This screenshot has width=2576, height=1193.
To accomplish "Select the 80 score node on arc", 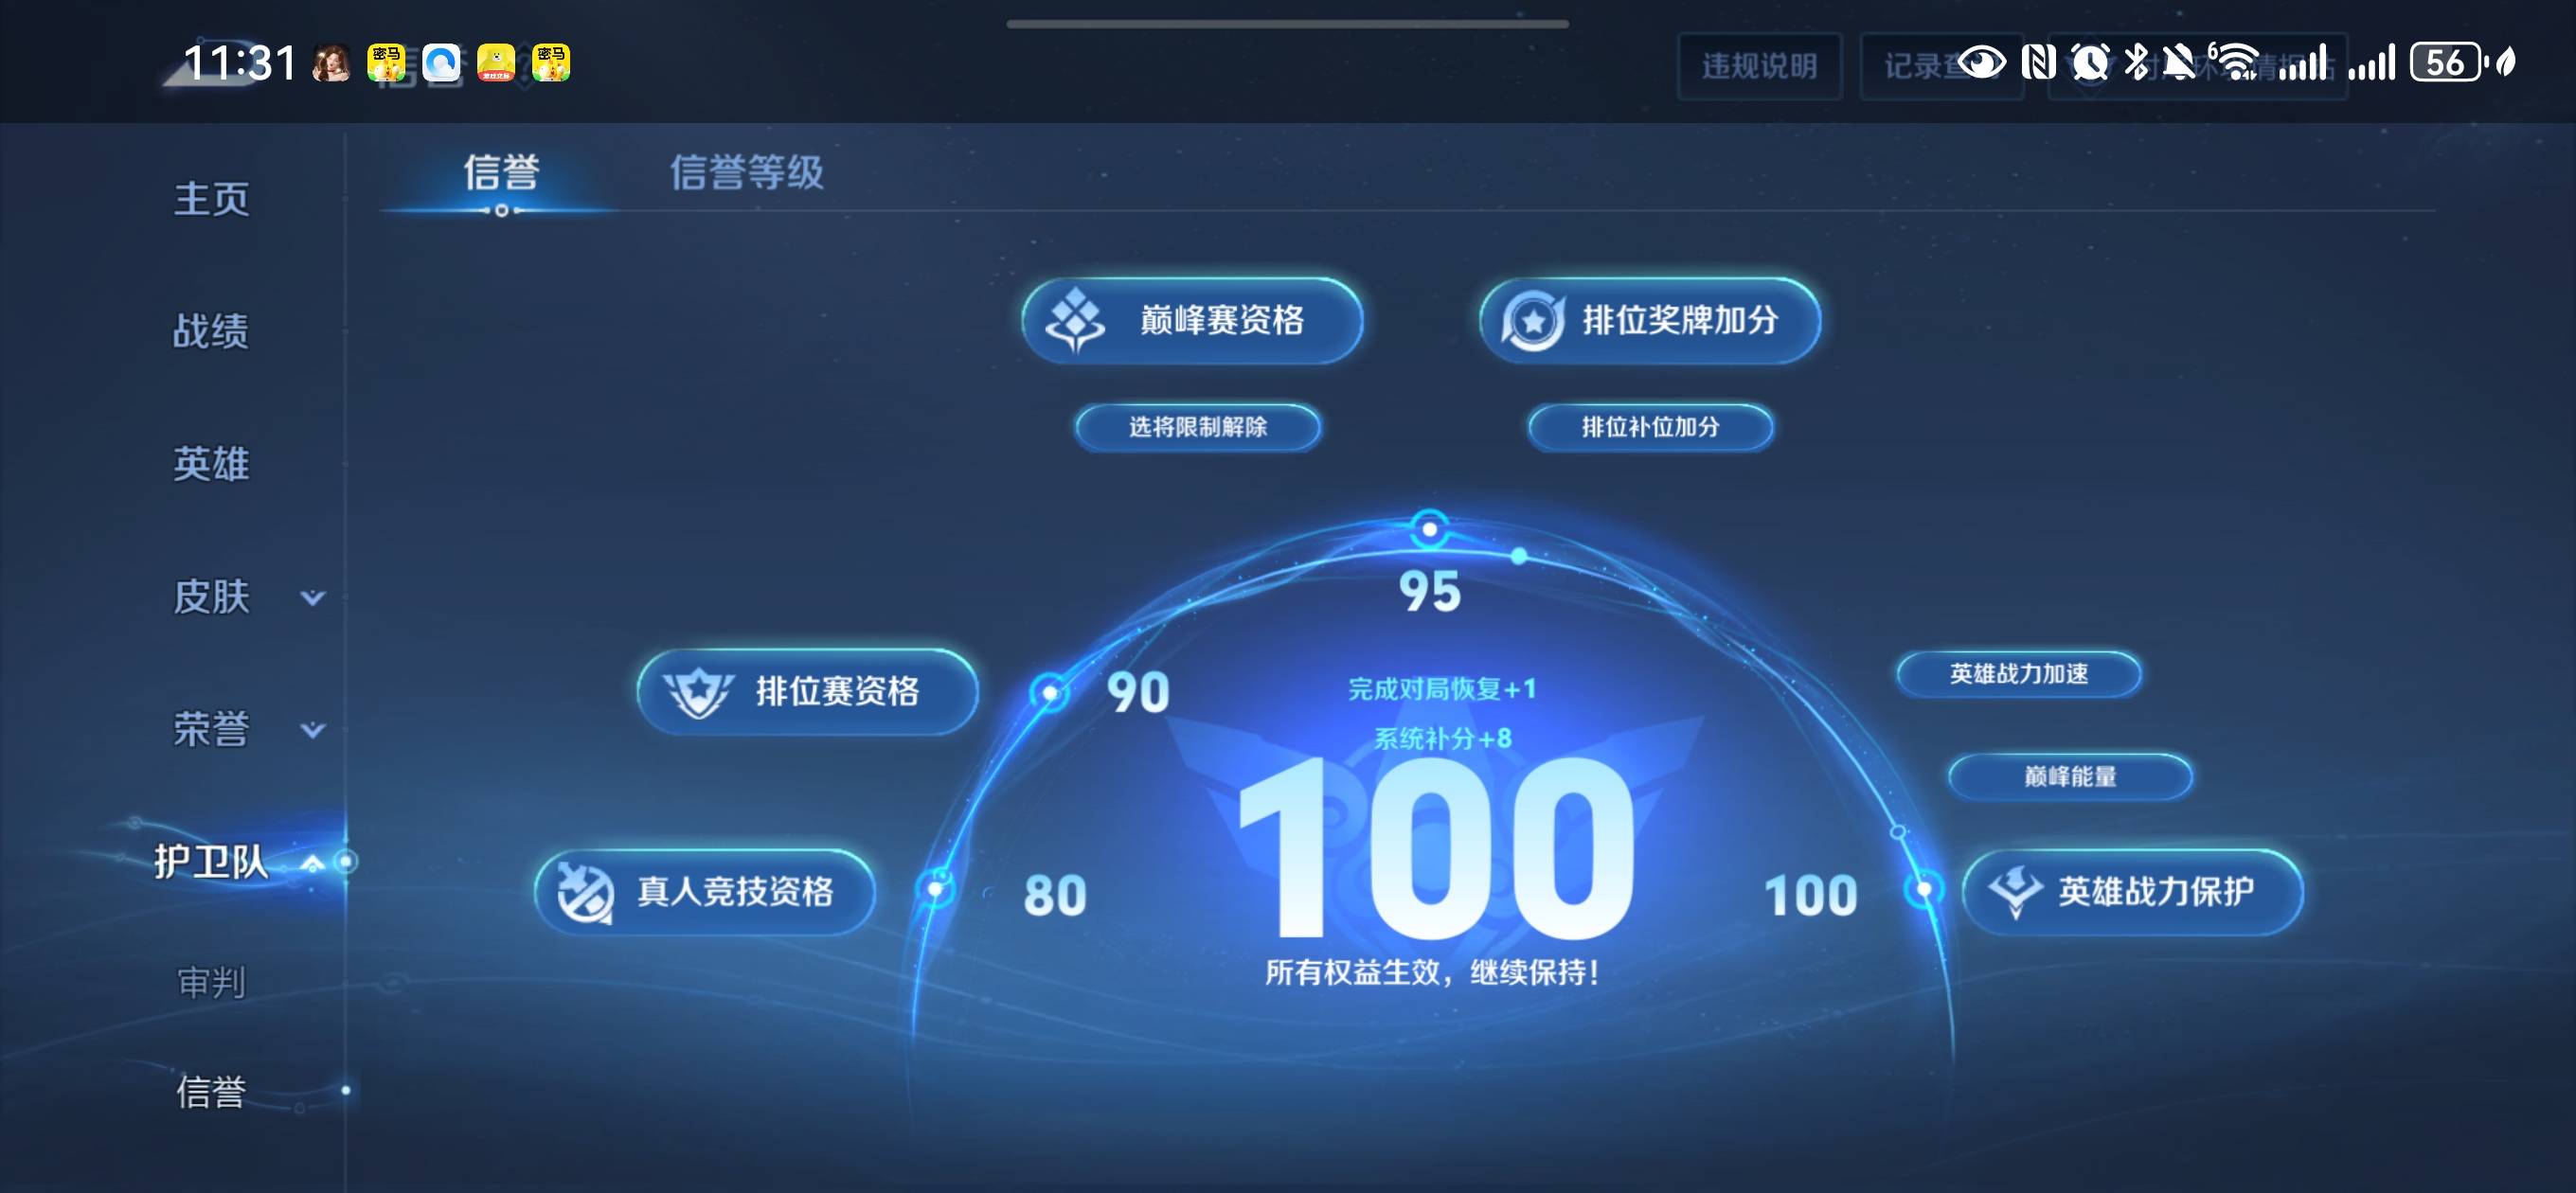I will (936, 888).
